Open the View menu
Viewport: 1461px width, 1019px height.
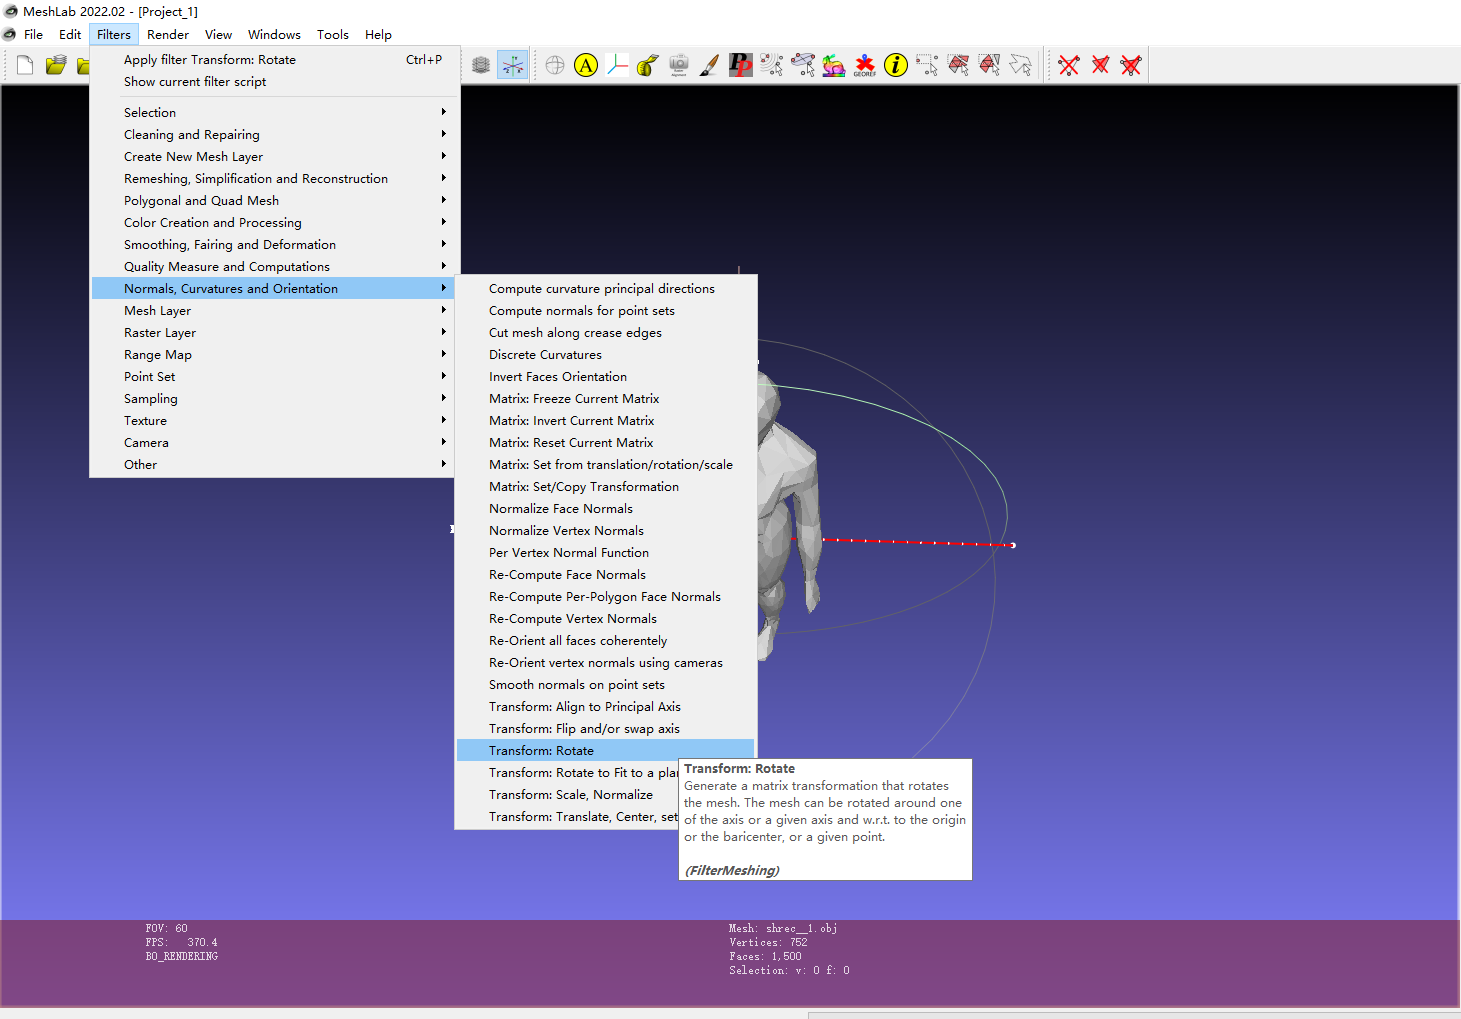pyautogui.click(x=218, y=34)
